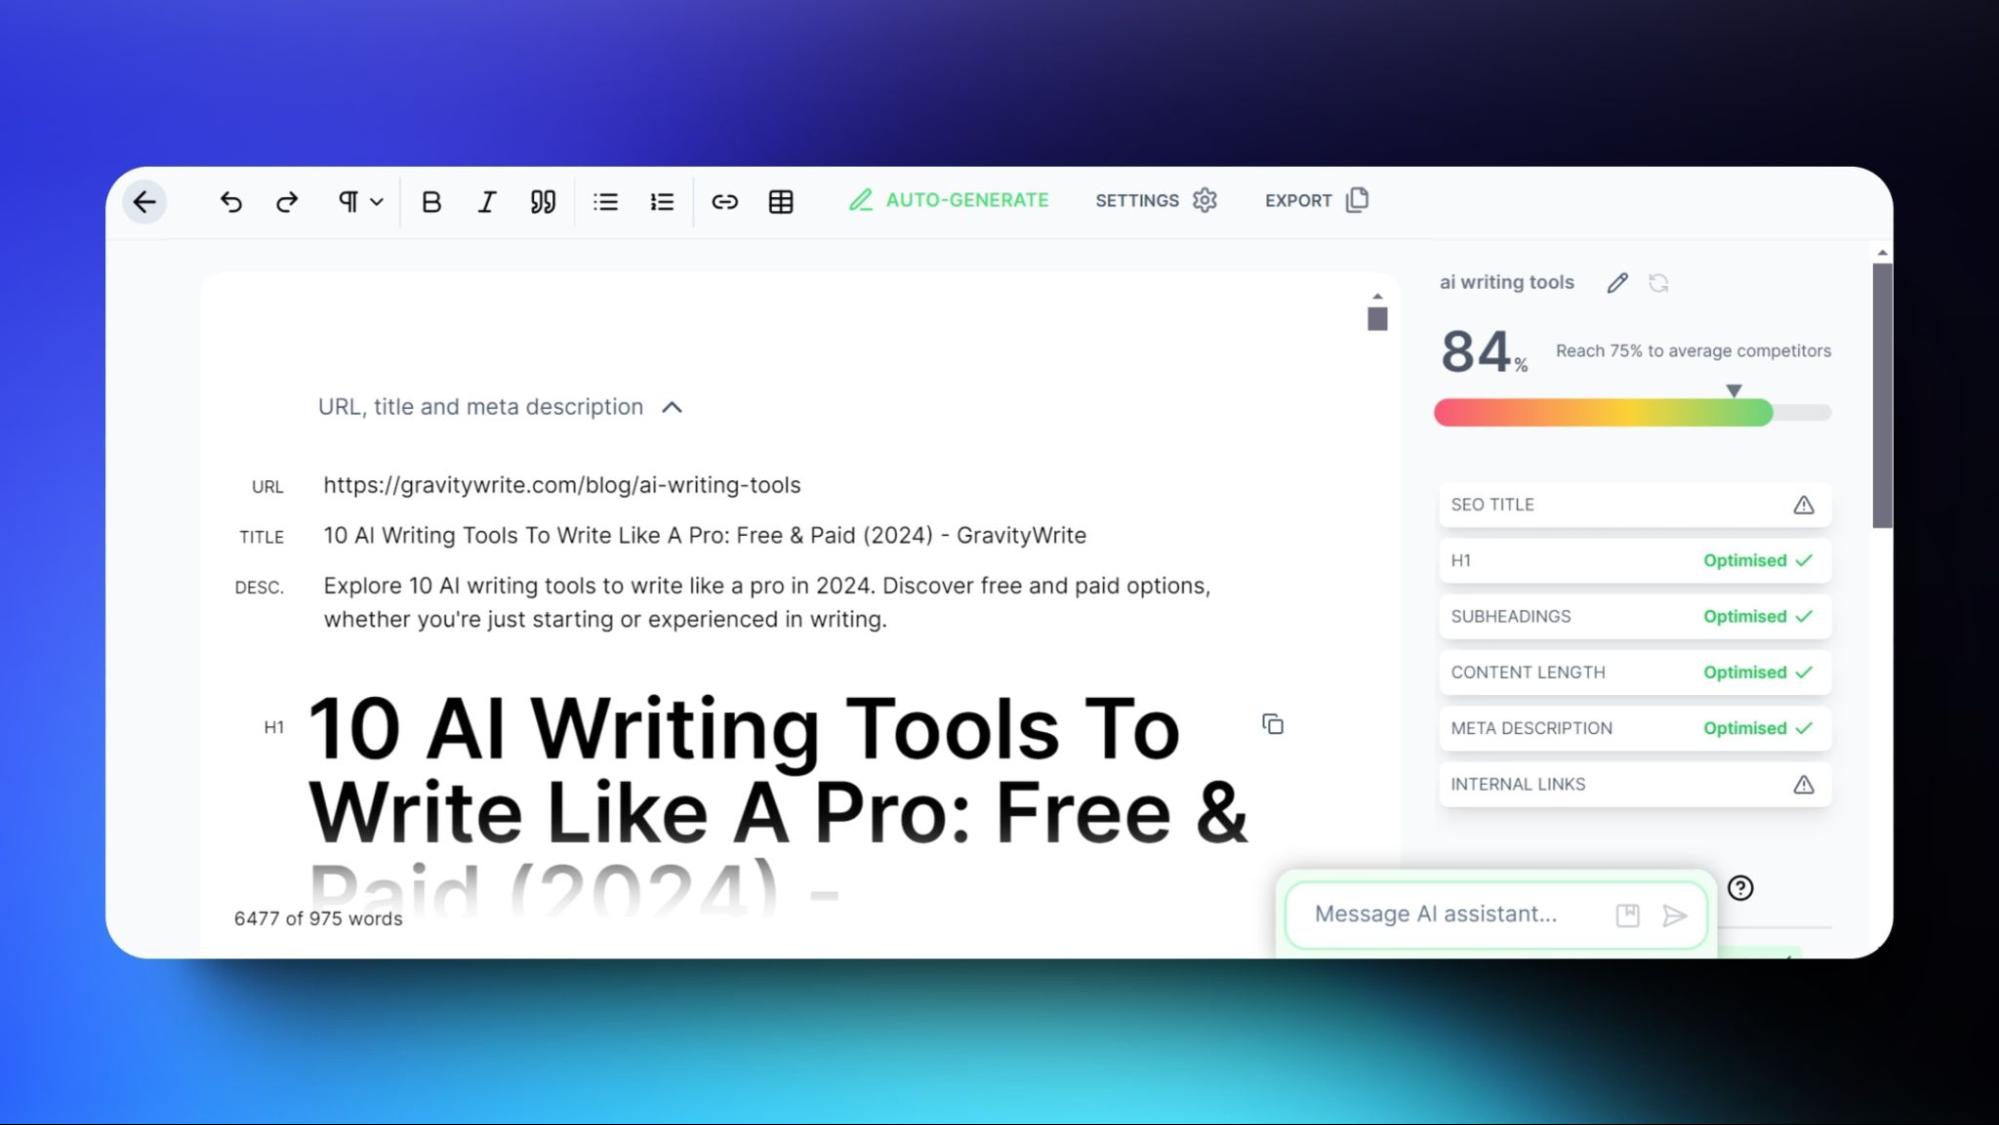This screenshot has height=1125, width=1999.
Task: Click the italic formatting icon
Action: tap(486, 201)
